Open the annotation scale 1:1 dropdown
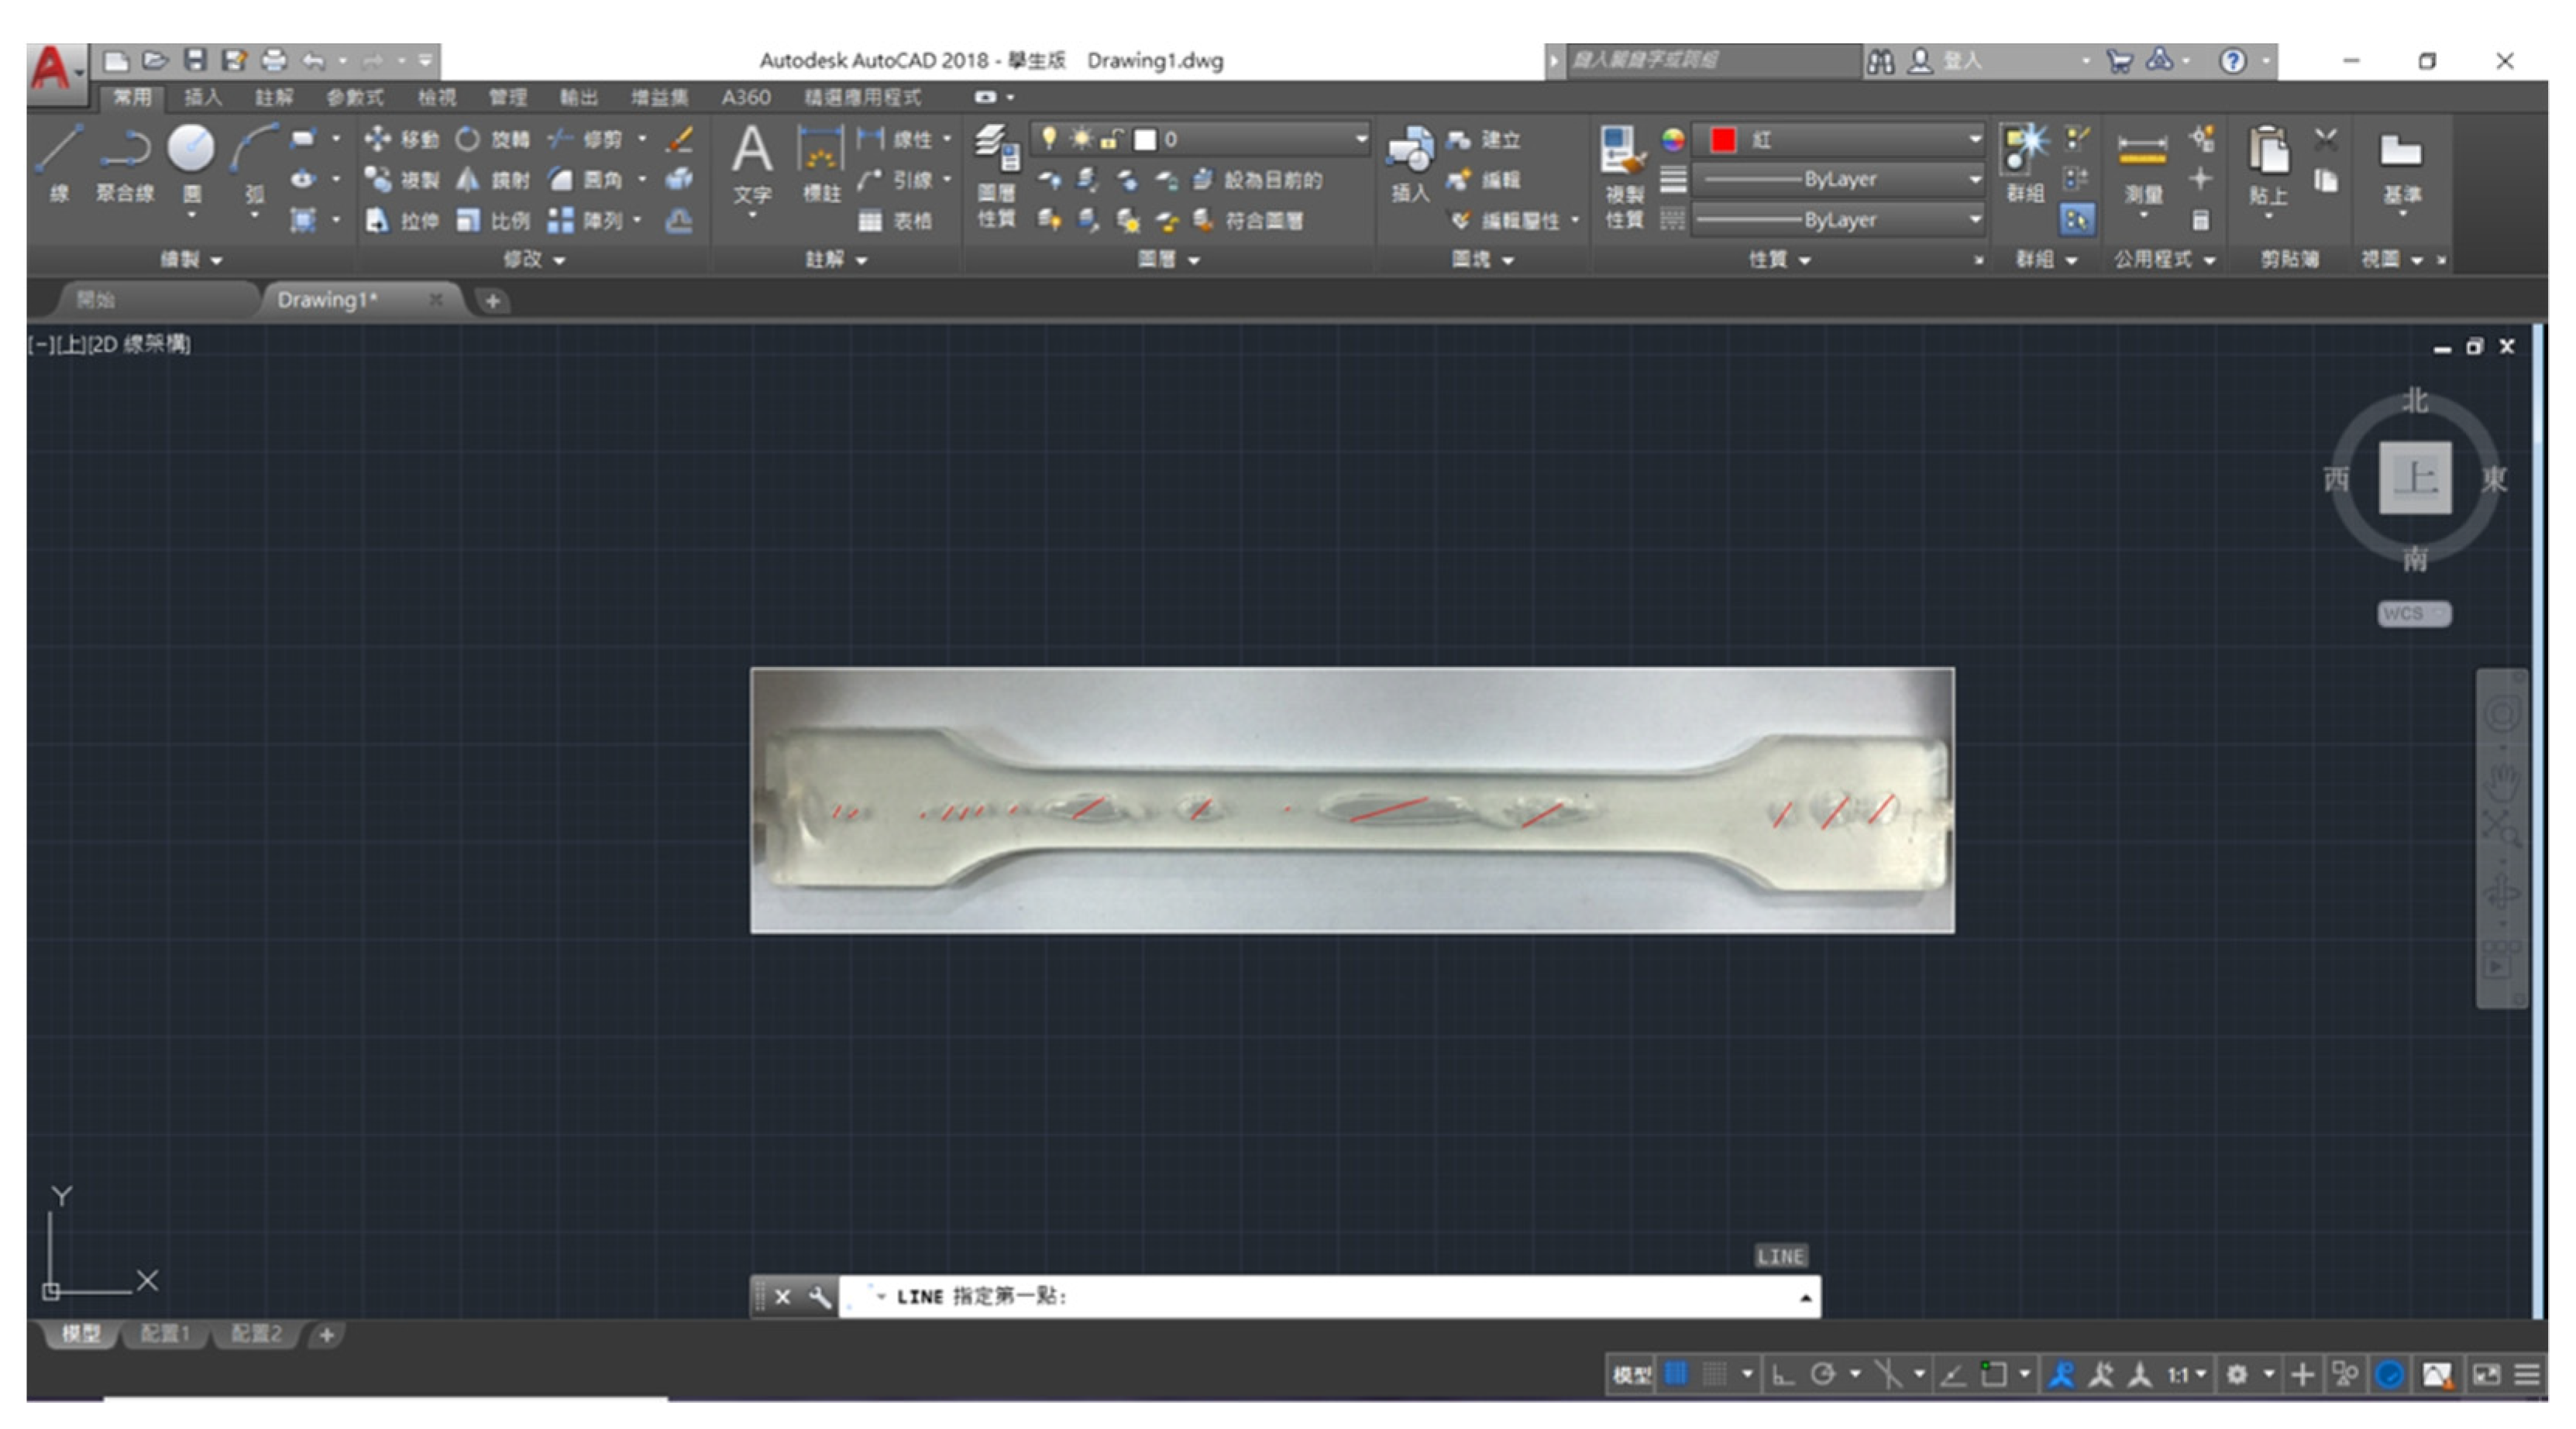The width and height of the screenshot is (2576, 1429). (2186, 1374)
